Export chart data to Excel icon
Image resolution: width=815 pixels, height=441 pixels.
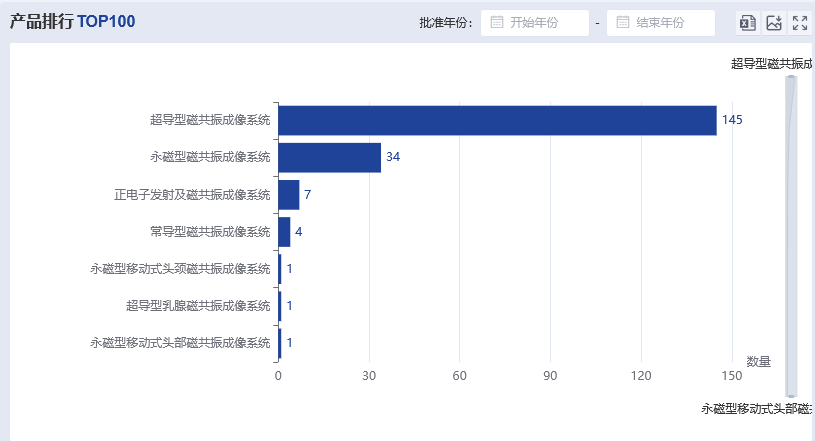[x=747, y=23]
